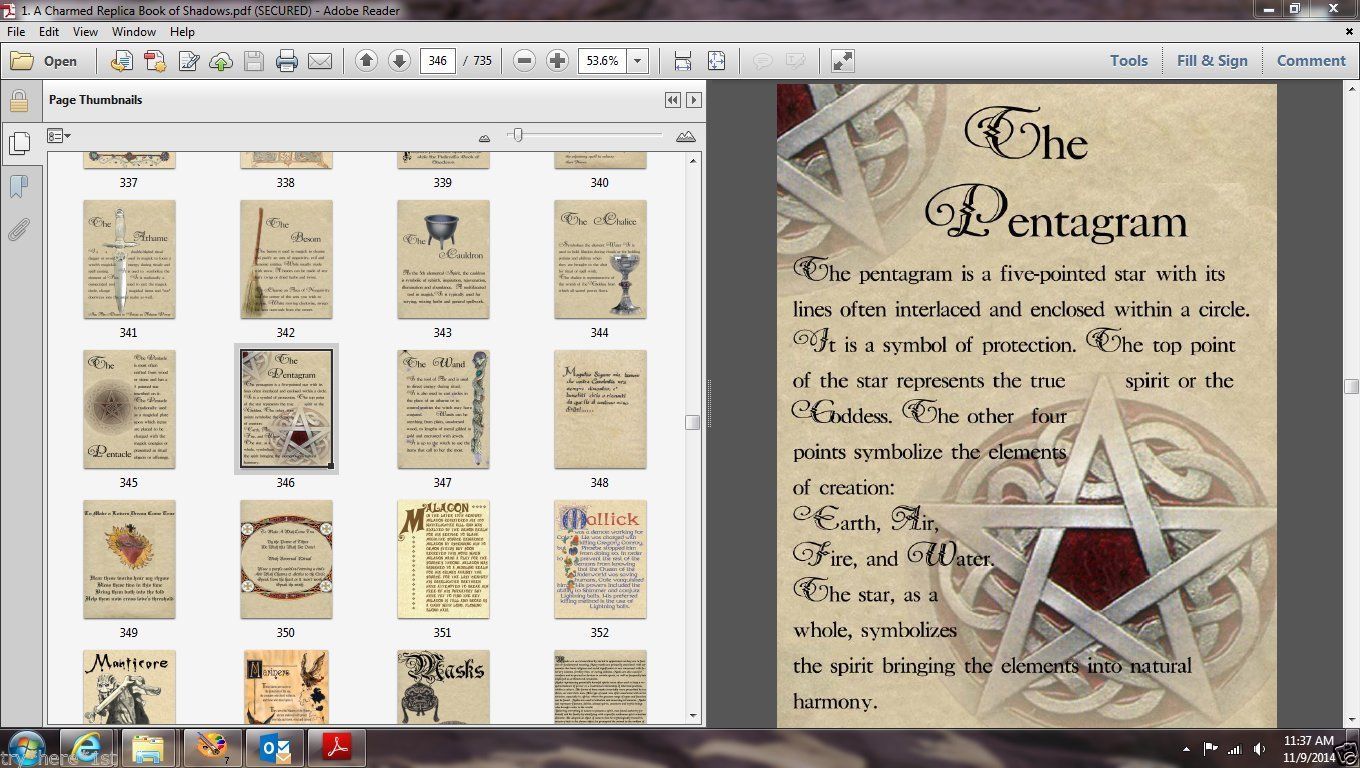Viewport: 1360px width, 768px height.
Task: Click the Page Thumbnails panel icon
Action: (18, 143)
